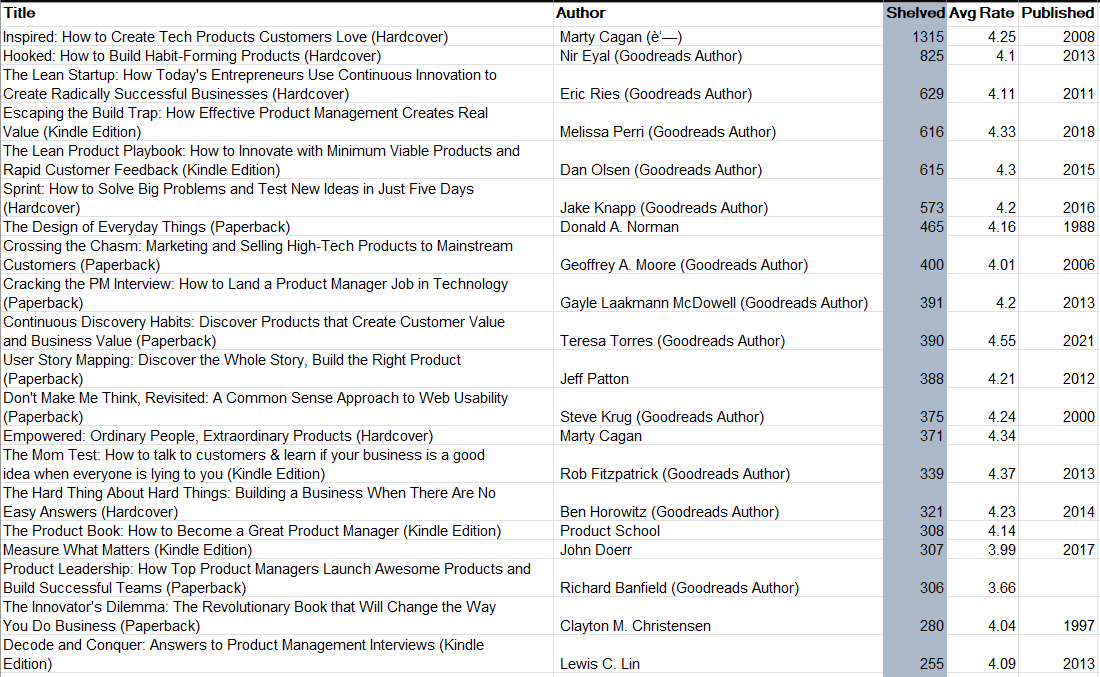Viewport: 1100px width, 677px height.
Task: Select the shelved value 255 cell
Action: pyautogui.click(x=931, y=664)
